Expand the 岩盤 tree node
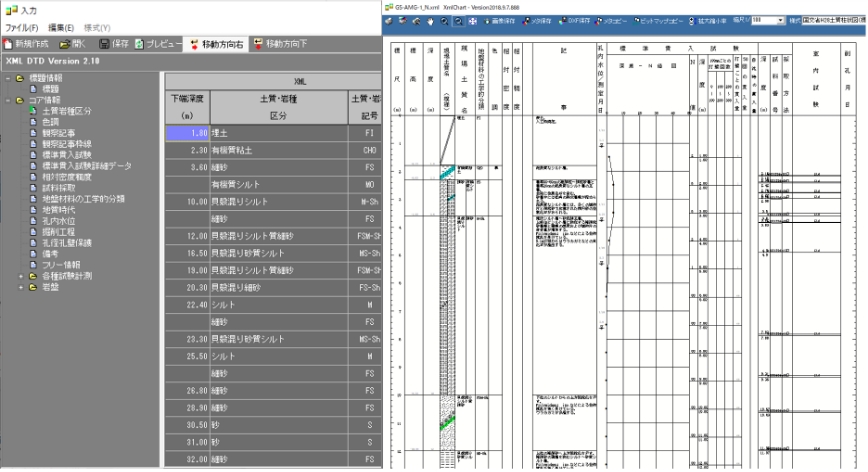The height and width of the screenshot is (472, 868). 20,286
